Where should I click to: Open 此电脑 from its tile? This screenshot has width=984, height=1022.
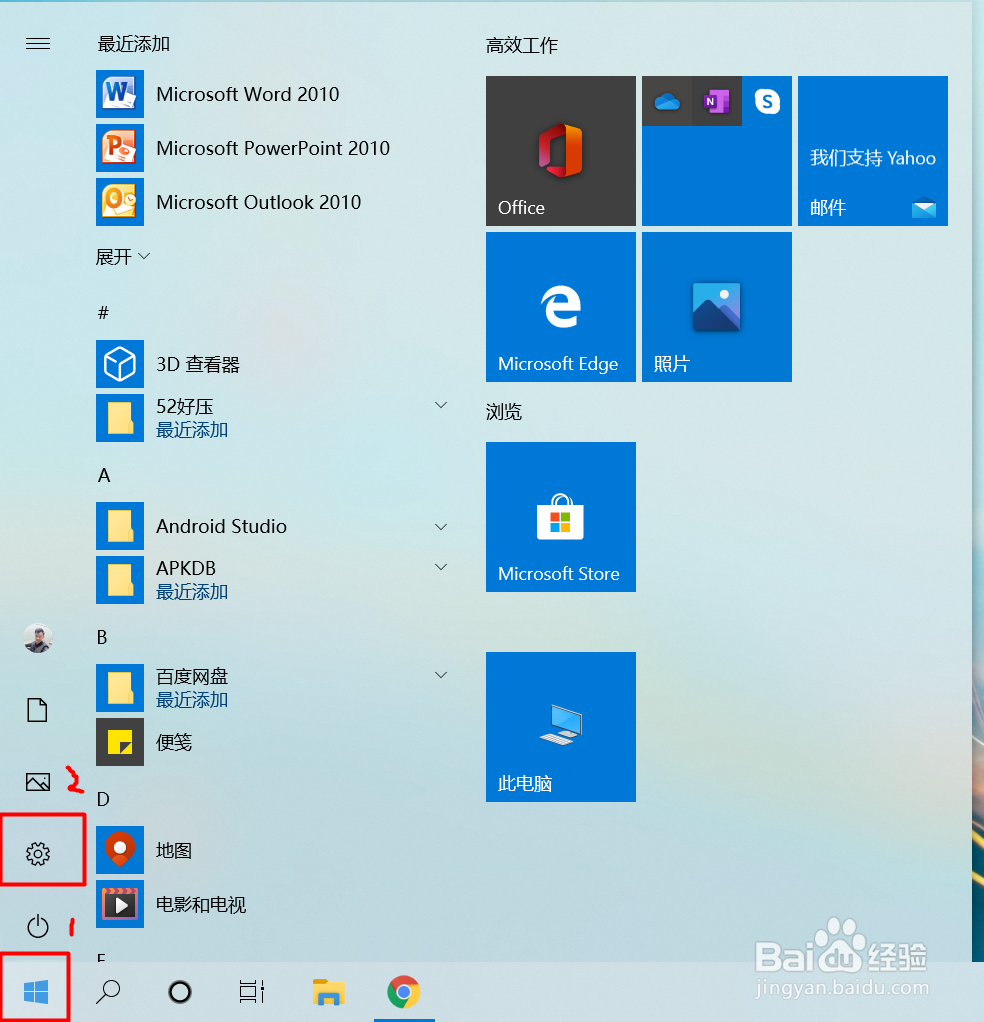tap(559, 726)
